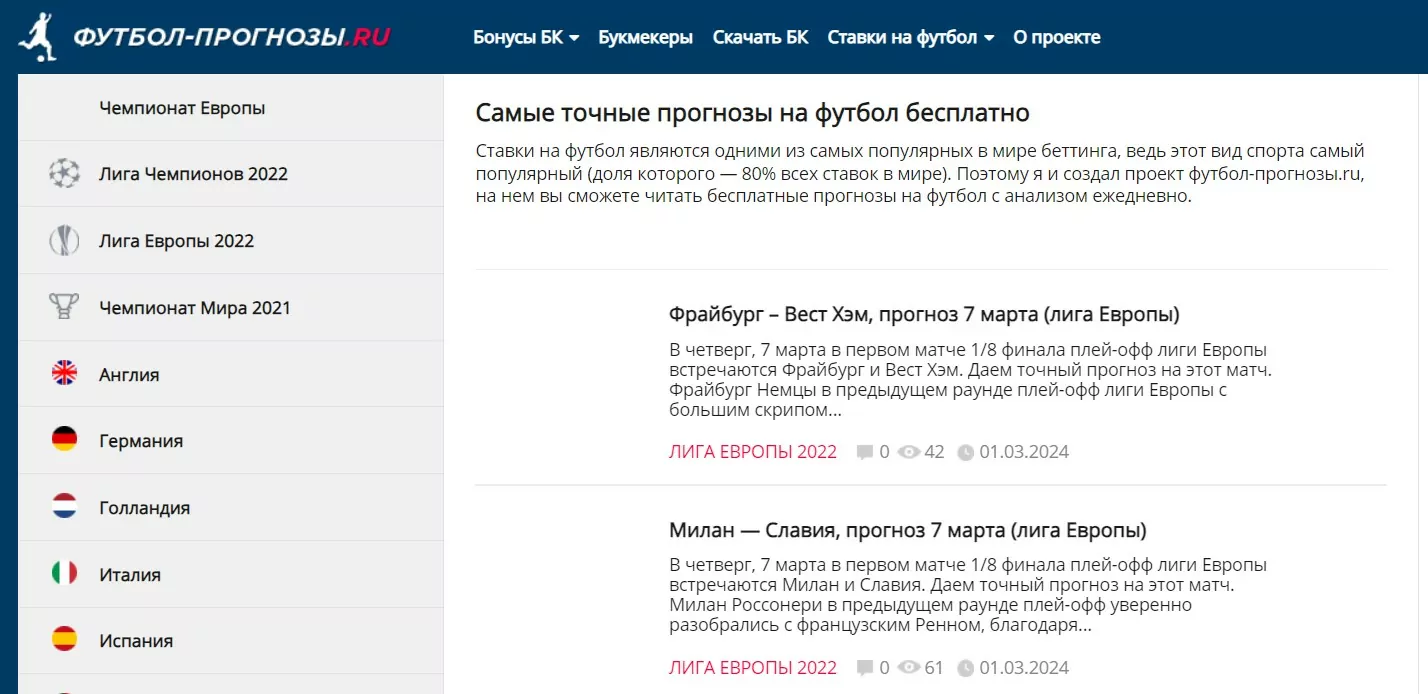Click the Champions League ball icon
This screenshot has width=1428, height=694.
[64, 174]
